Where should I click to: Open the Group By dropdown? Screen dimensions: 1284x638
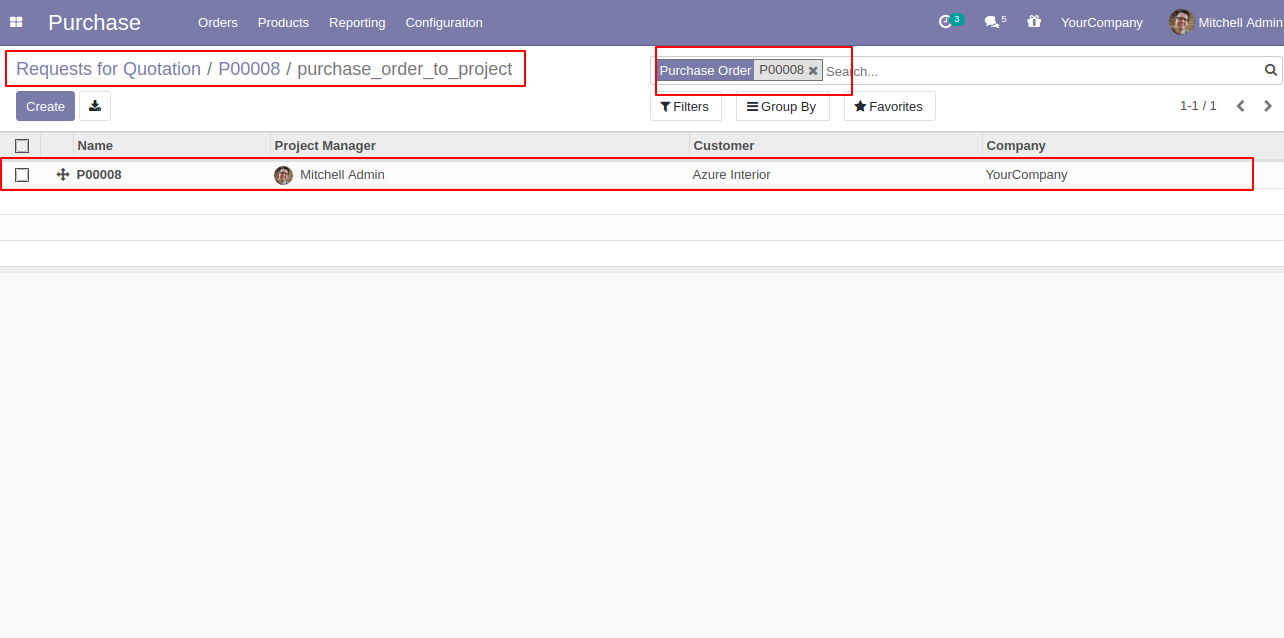(x=783, y=106)
